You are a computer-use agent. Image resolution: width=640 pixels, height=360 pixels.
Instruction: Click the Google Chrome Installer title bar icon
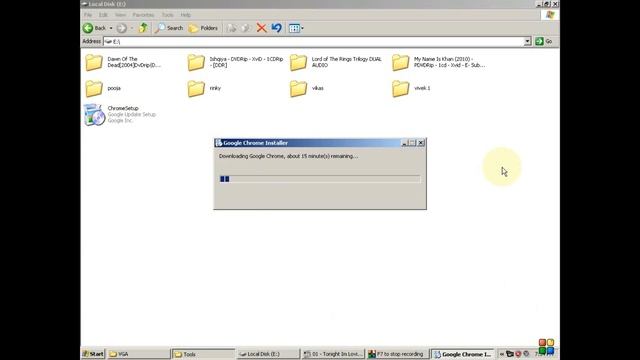pos(219,143)
